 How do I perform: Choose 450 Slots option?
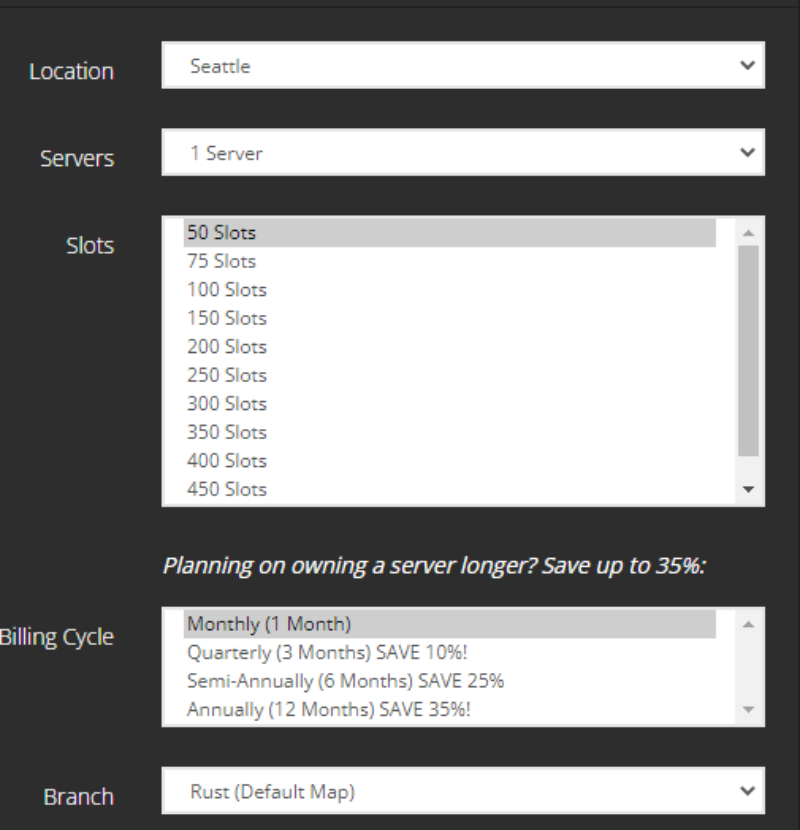click(x=450, y=490)
